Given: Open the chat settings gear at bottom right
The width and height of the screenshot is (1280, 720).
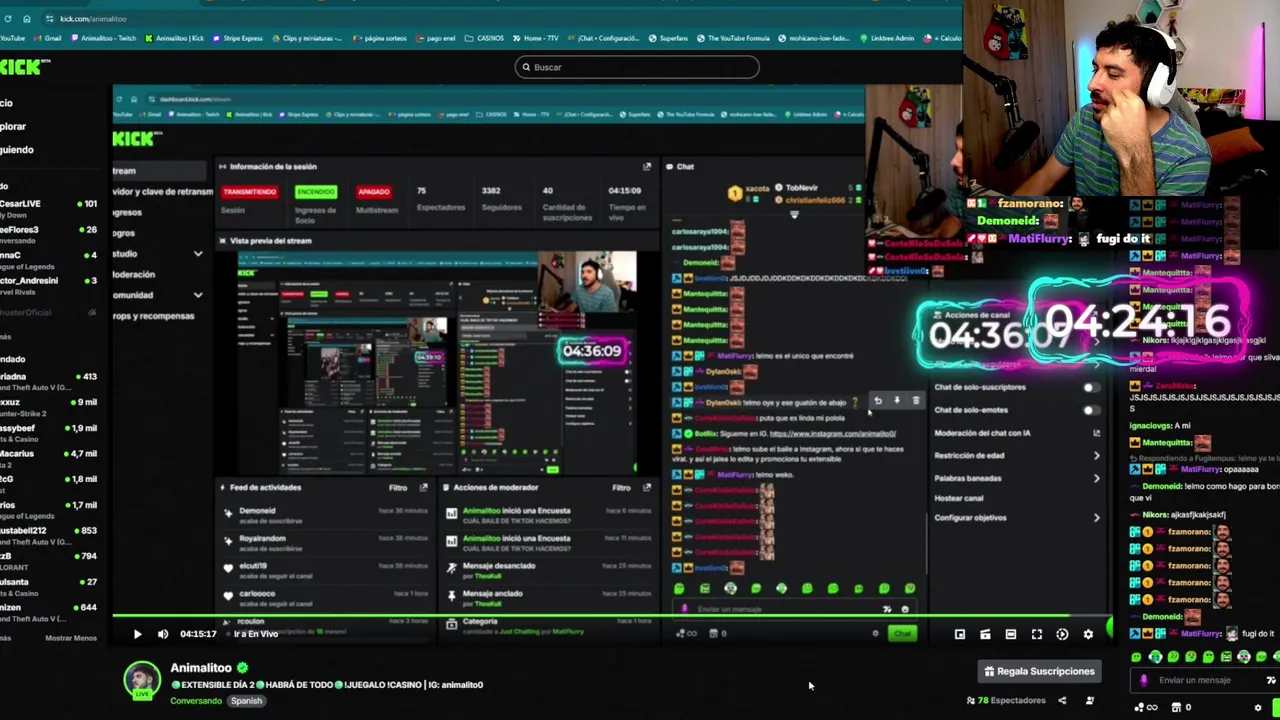Looking at the screenshot, I should pyautogui.click(x=1258, y=708).
